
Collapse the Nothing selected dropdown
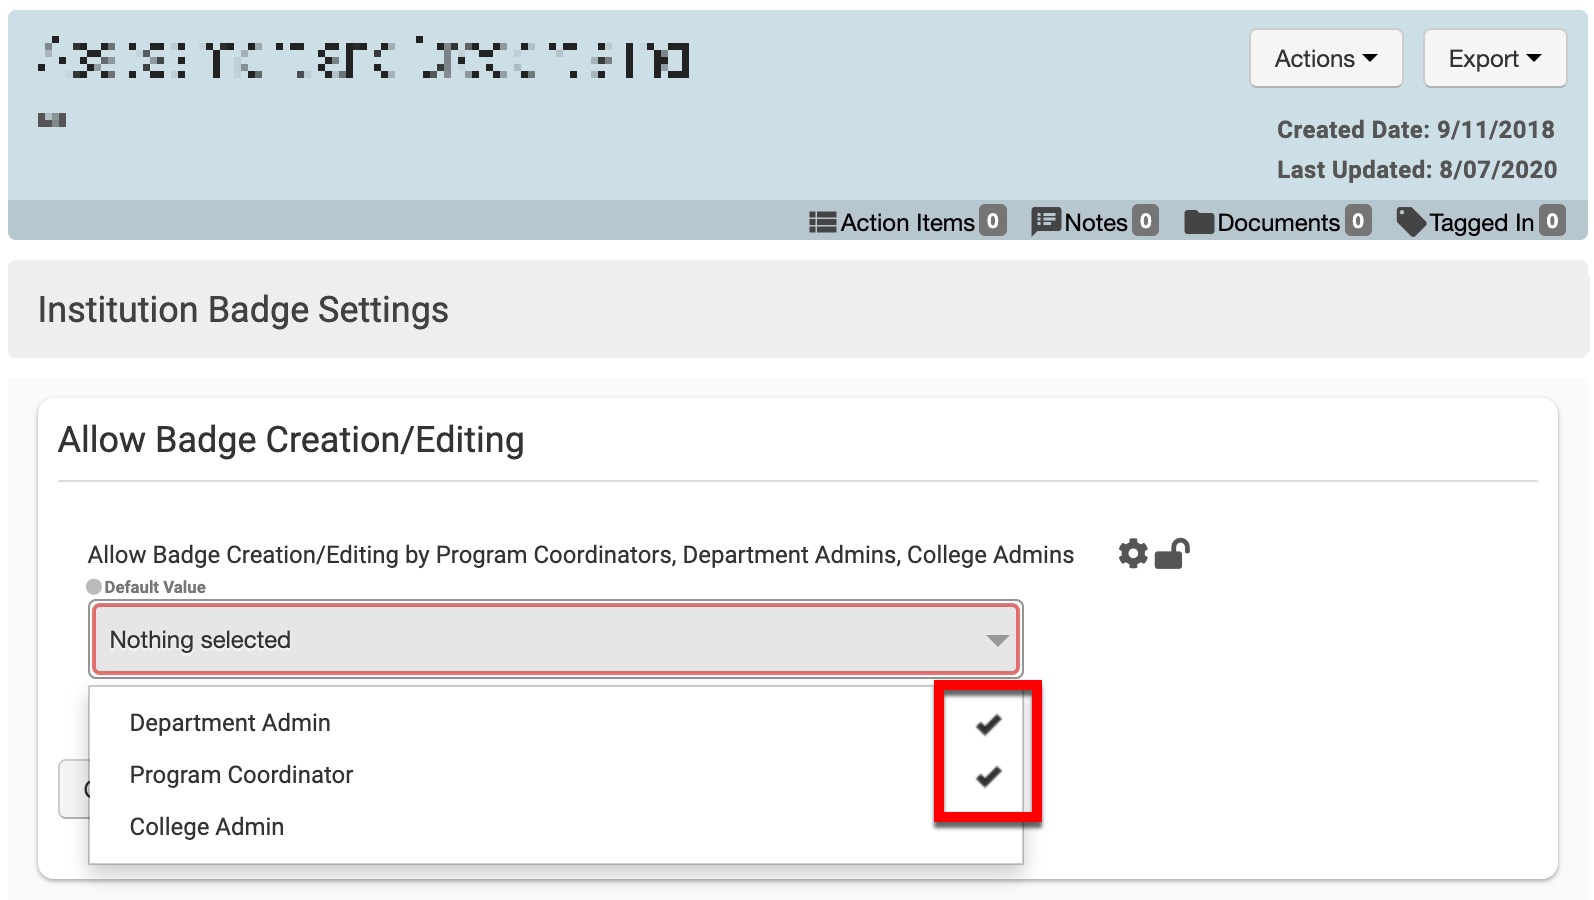click(x=555, y=640)
